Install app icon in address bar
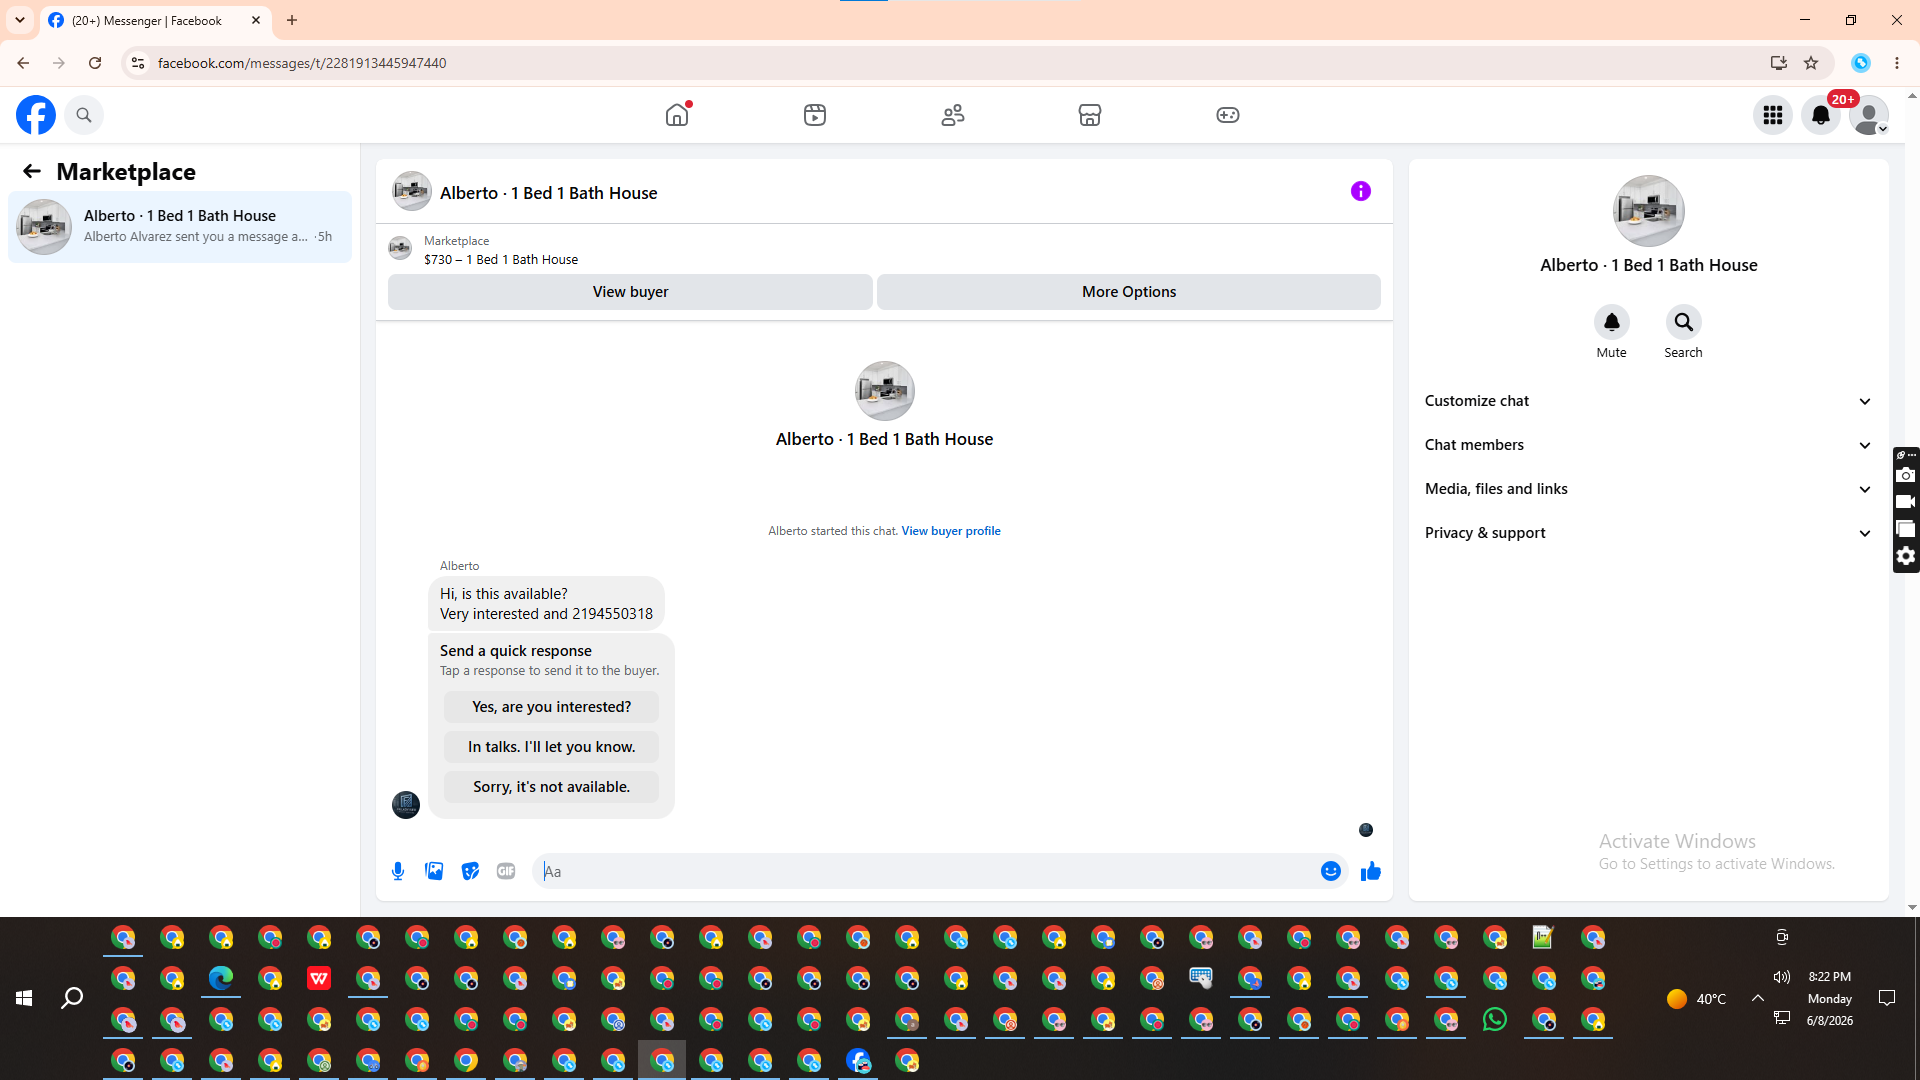Viewport: 1920px width, 1080px height. tap(1778, 63)
